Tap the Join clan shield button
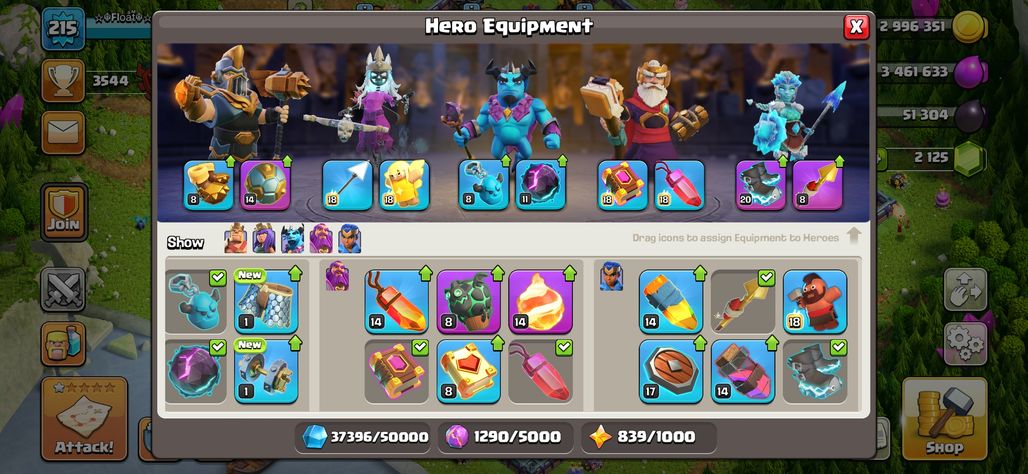 pos(64,212)
